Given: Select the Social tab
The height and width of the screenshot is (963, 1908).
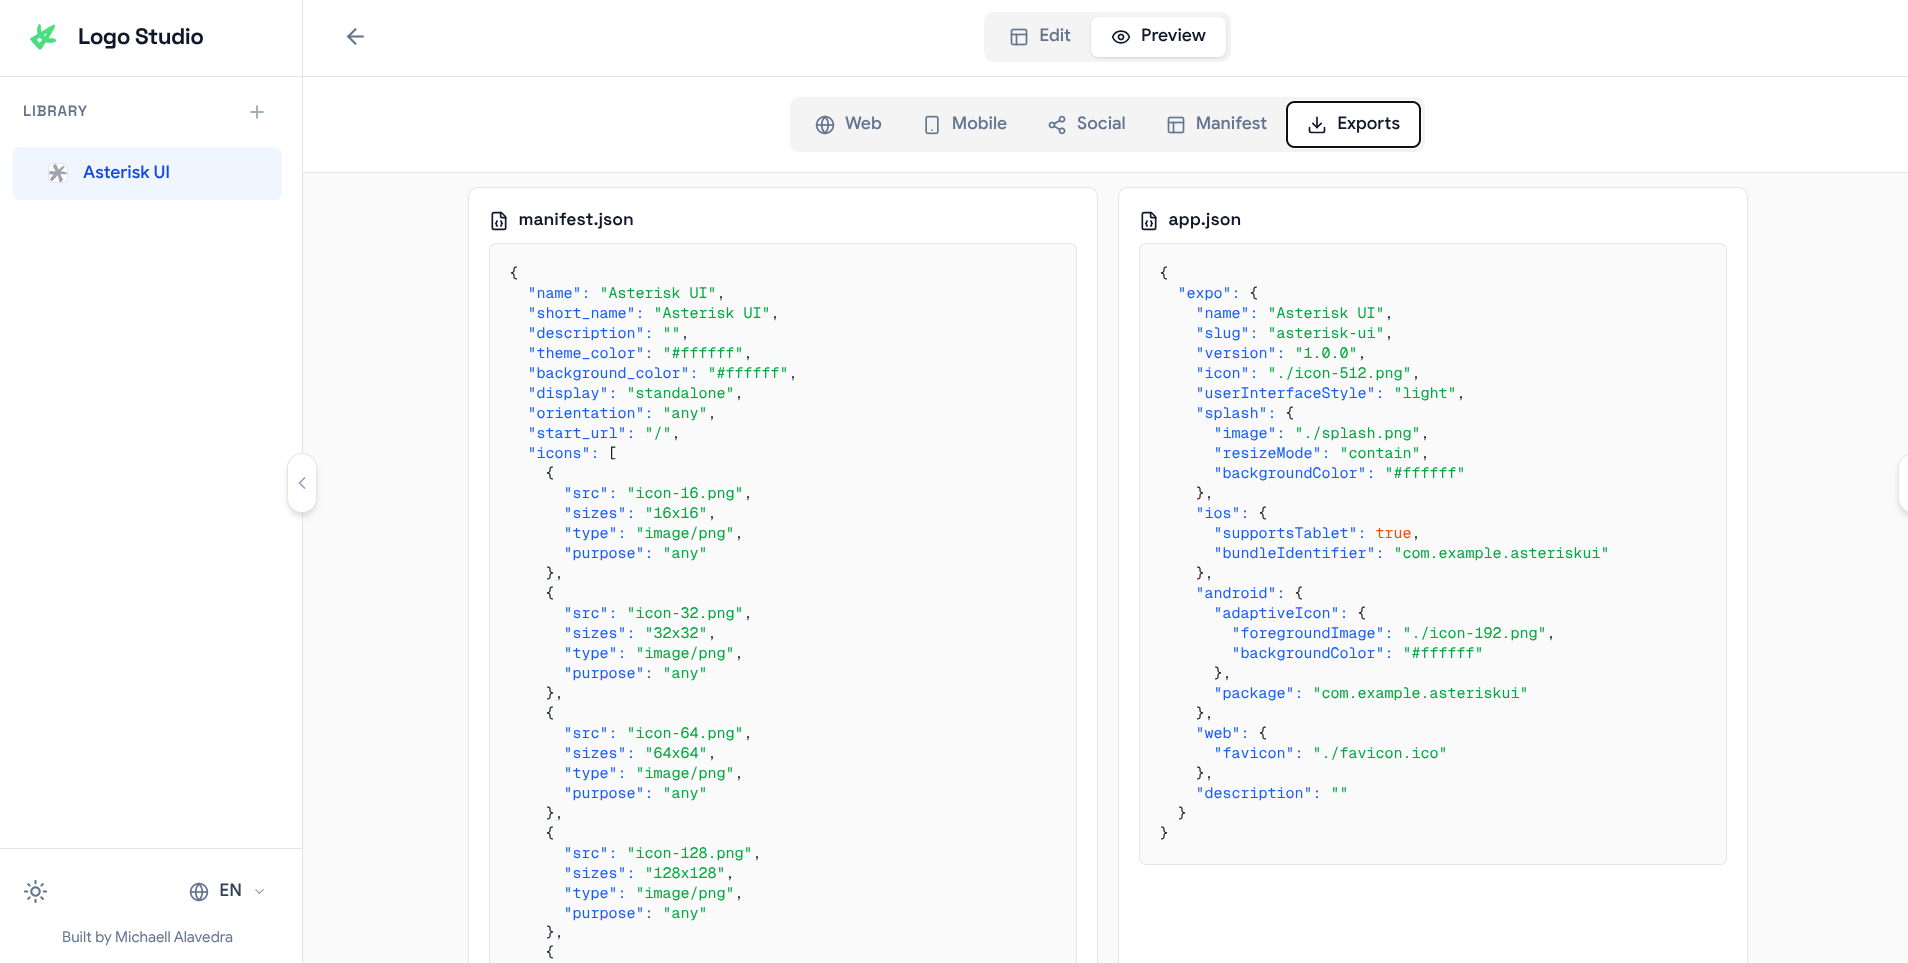Looking at the screenshot, I should coord(1086,124).
